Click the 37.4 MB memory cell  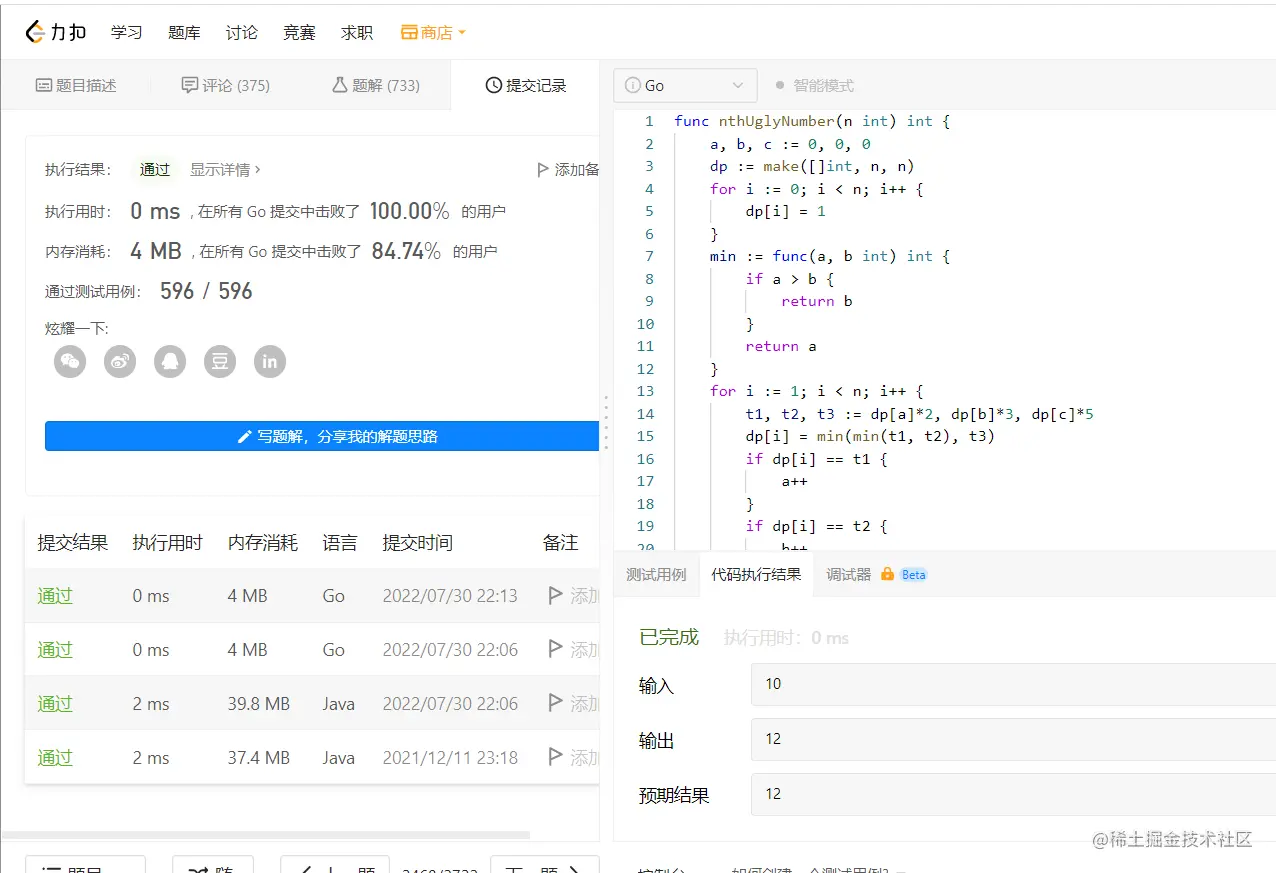pos(258,758)
